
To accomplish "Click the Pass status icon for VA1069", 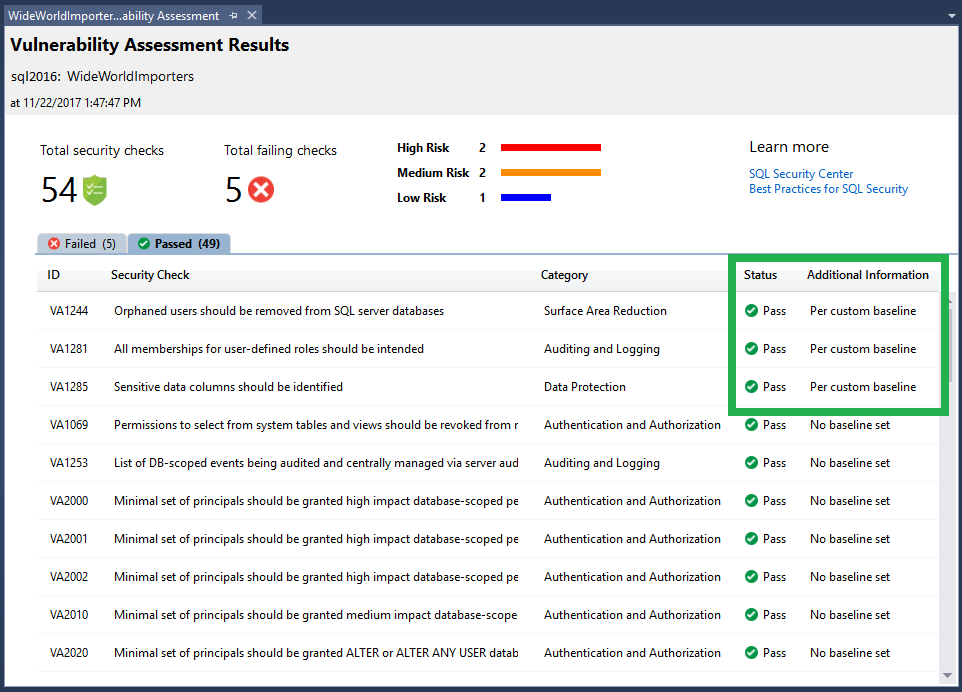I will coord(753,425).
